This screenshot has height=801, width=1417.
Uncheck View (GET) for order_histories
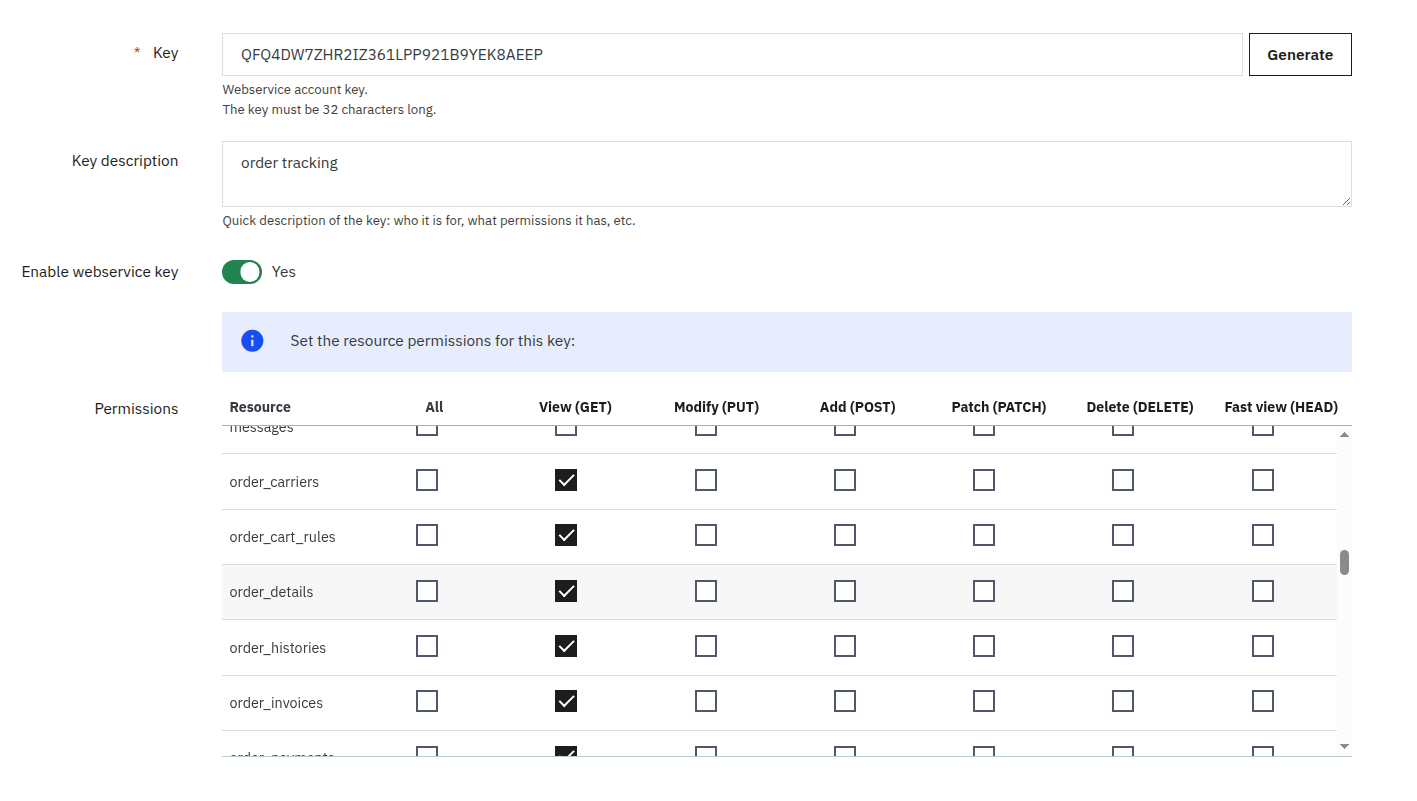566,646
